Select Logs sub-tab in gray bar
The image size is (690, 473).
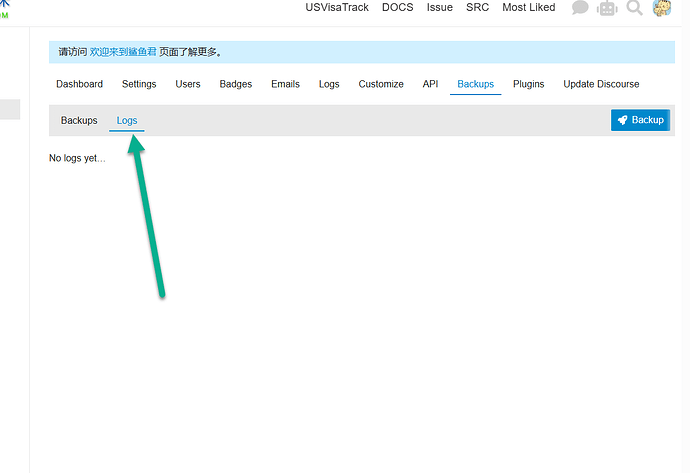[127, 121]
